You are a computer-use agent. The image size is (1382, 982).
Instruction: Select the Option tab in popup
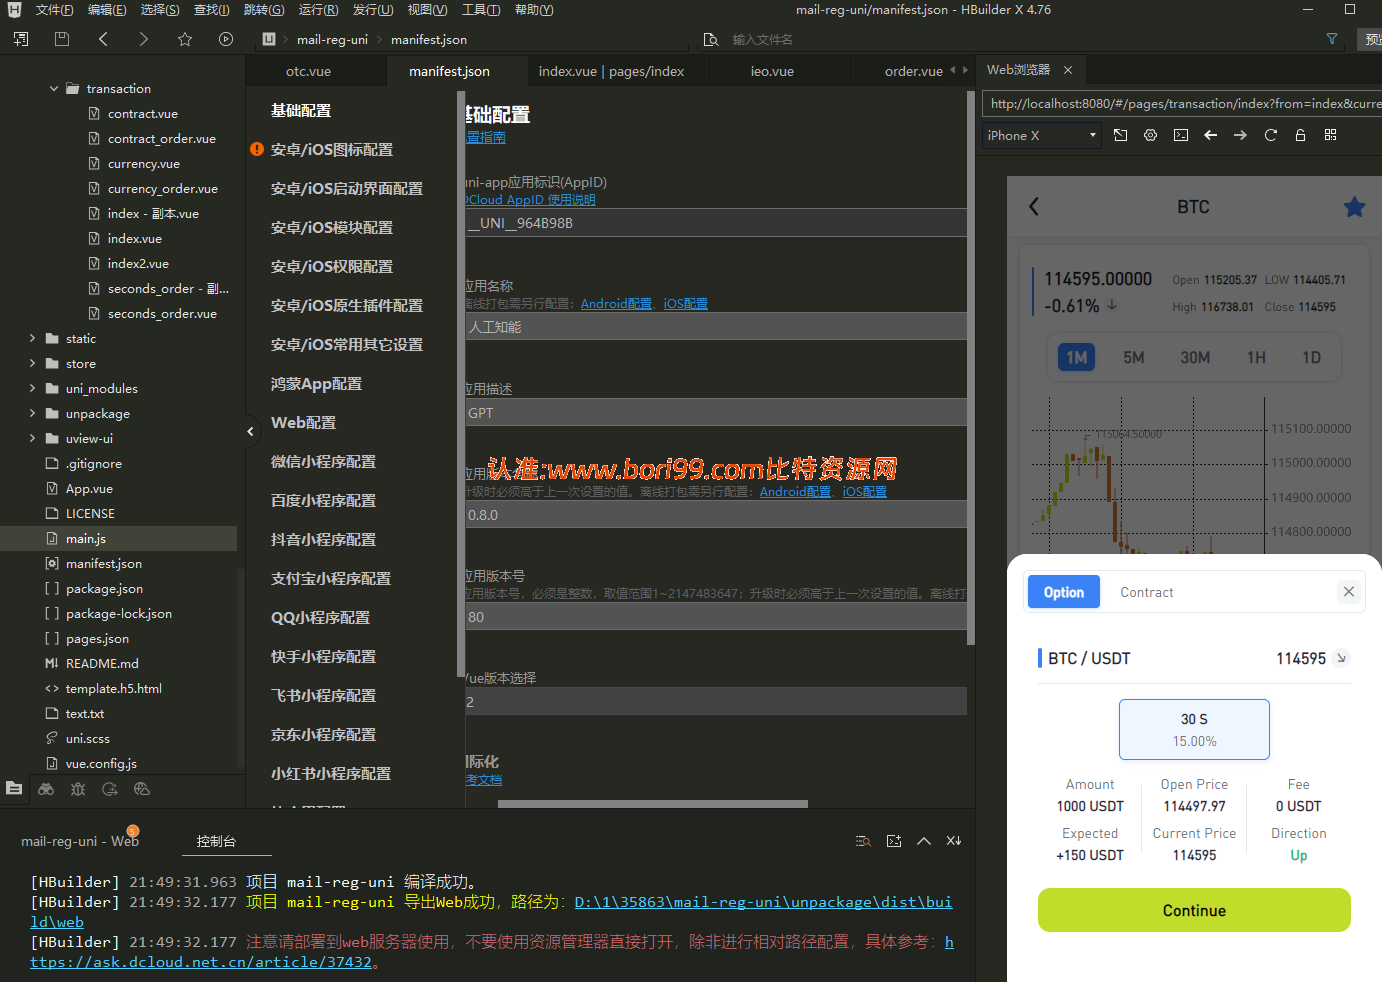click(1063, 592)
